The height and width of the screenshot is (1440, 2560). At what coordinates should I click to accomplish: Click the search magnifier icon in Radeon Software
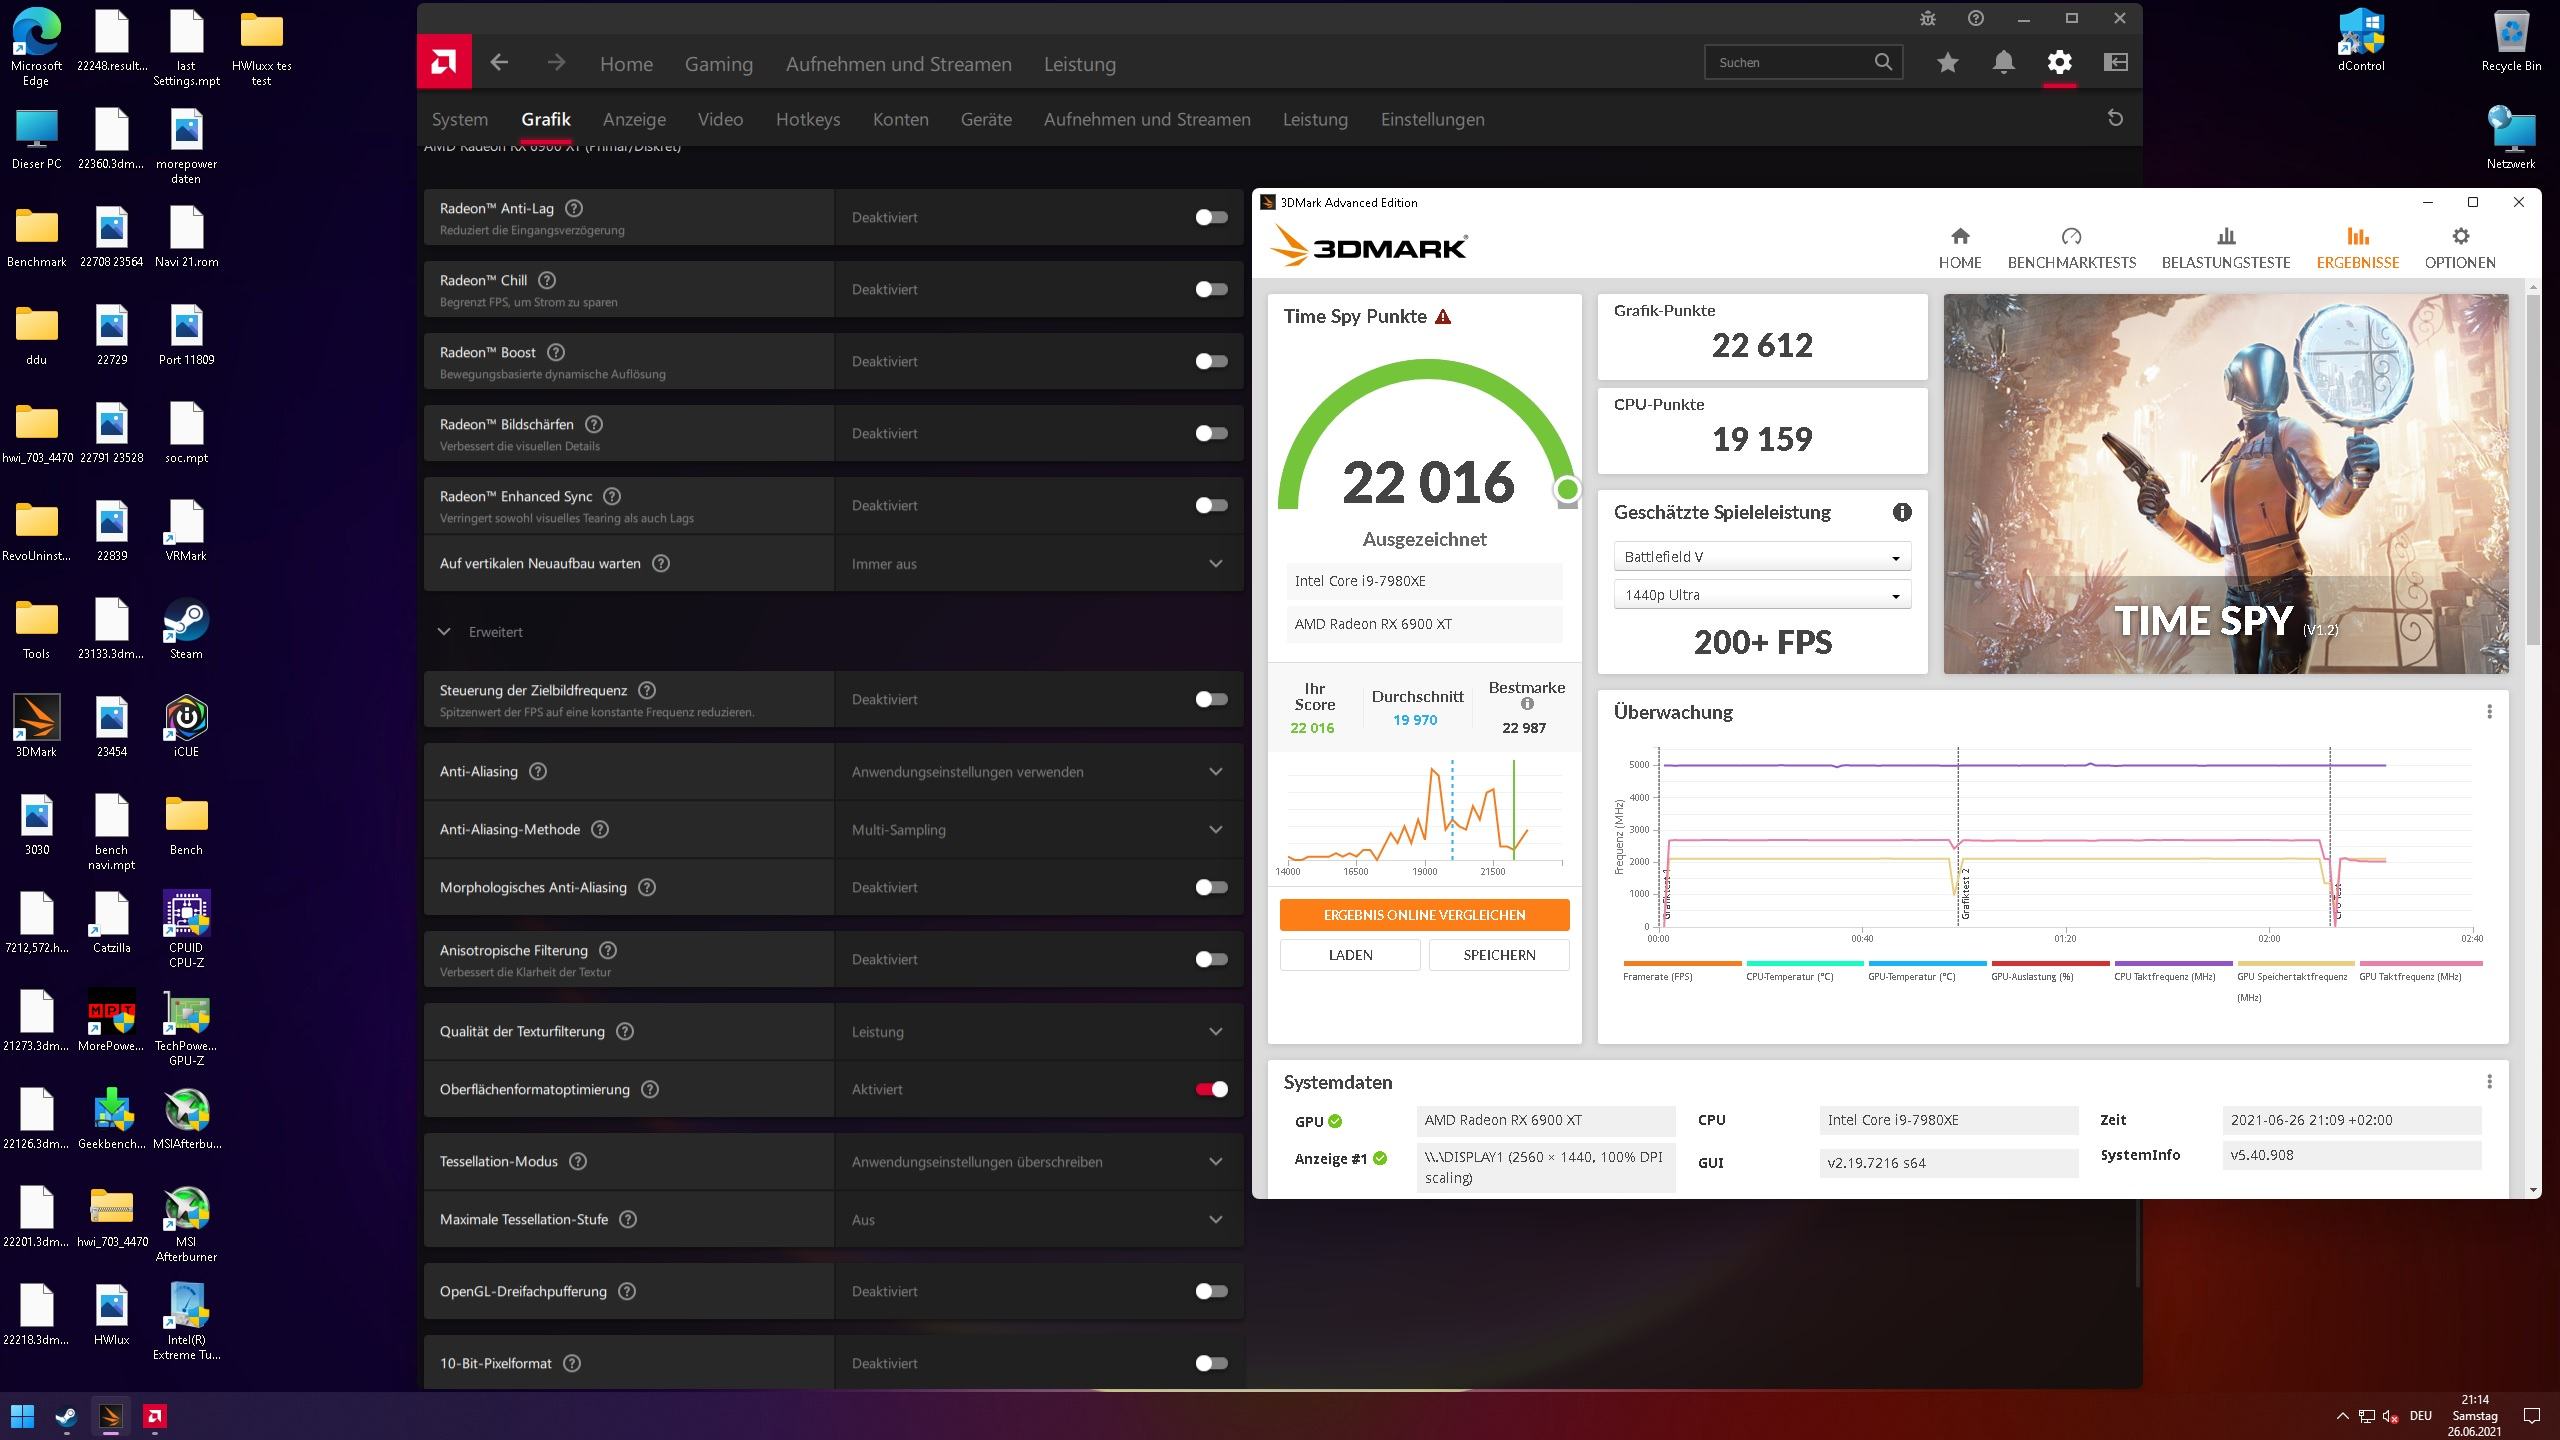[x=1883, y=62]
